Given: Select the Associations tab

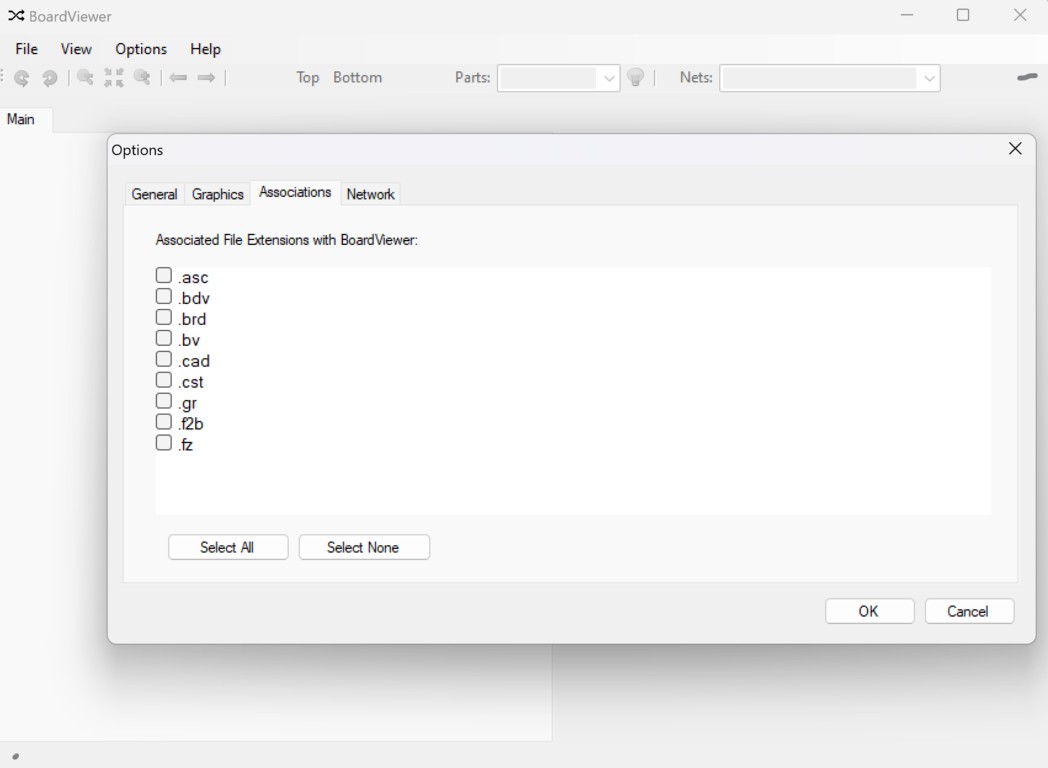Looking at the screenshot, I should coord(295,193).
